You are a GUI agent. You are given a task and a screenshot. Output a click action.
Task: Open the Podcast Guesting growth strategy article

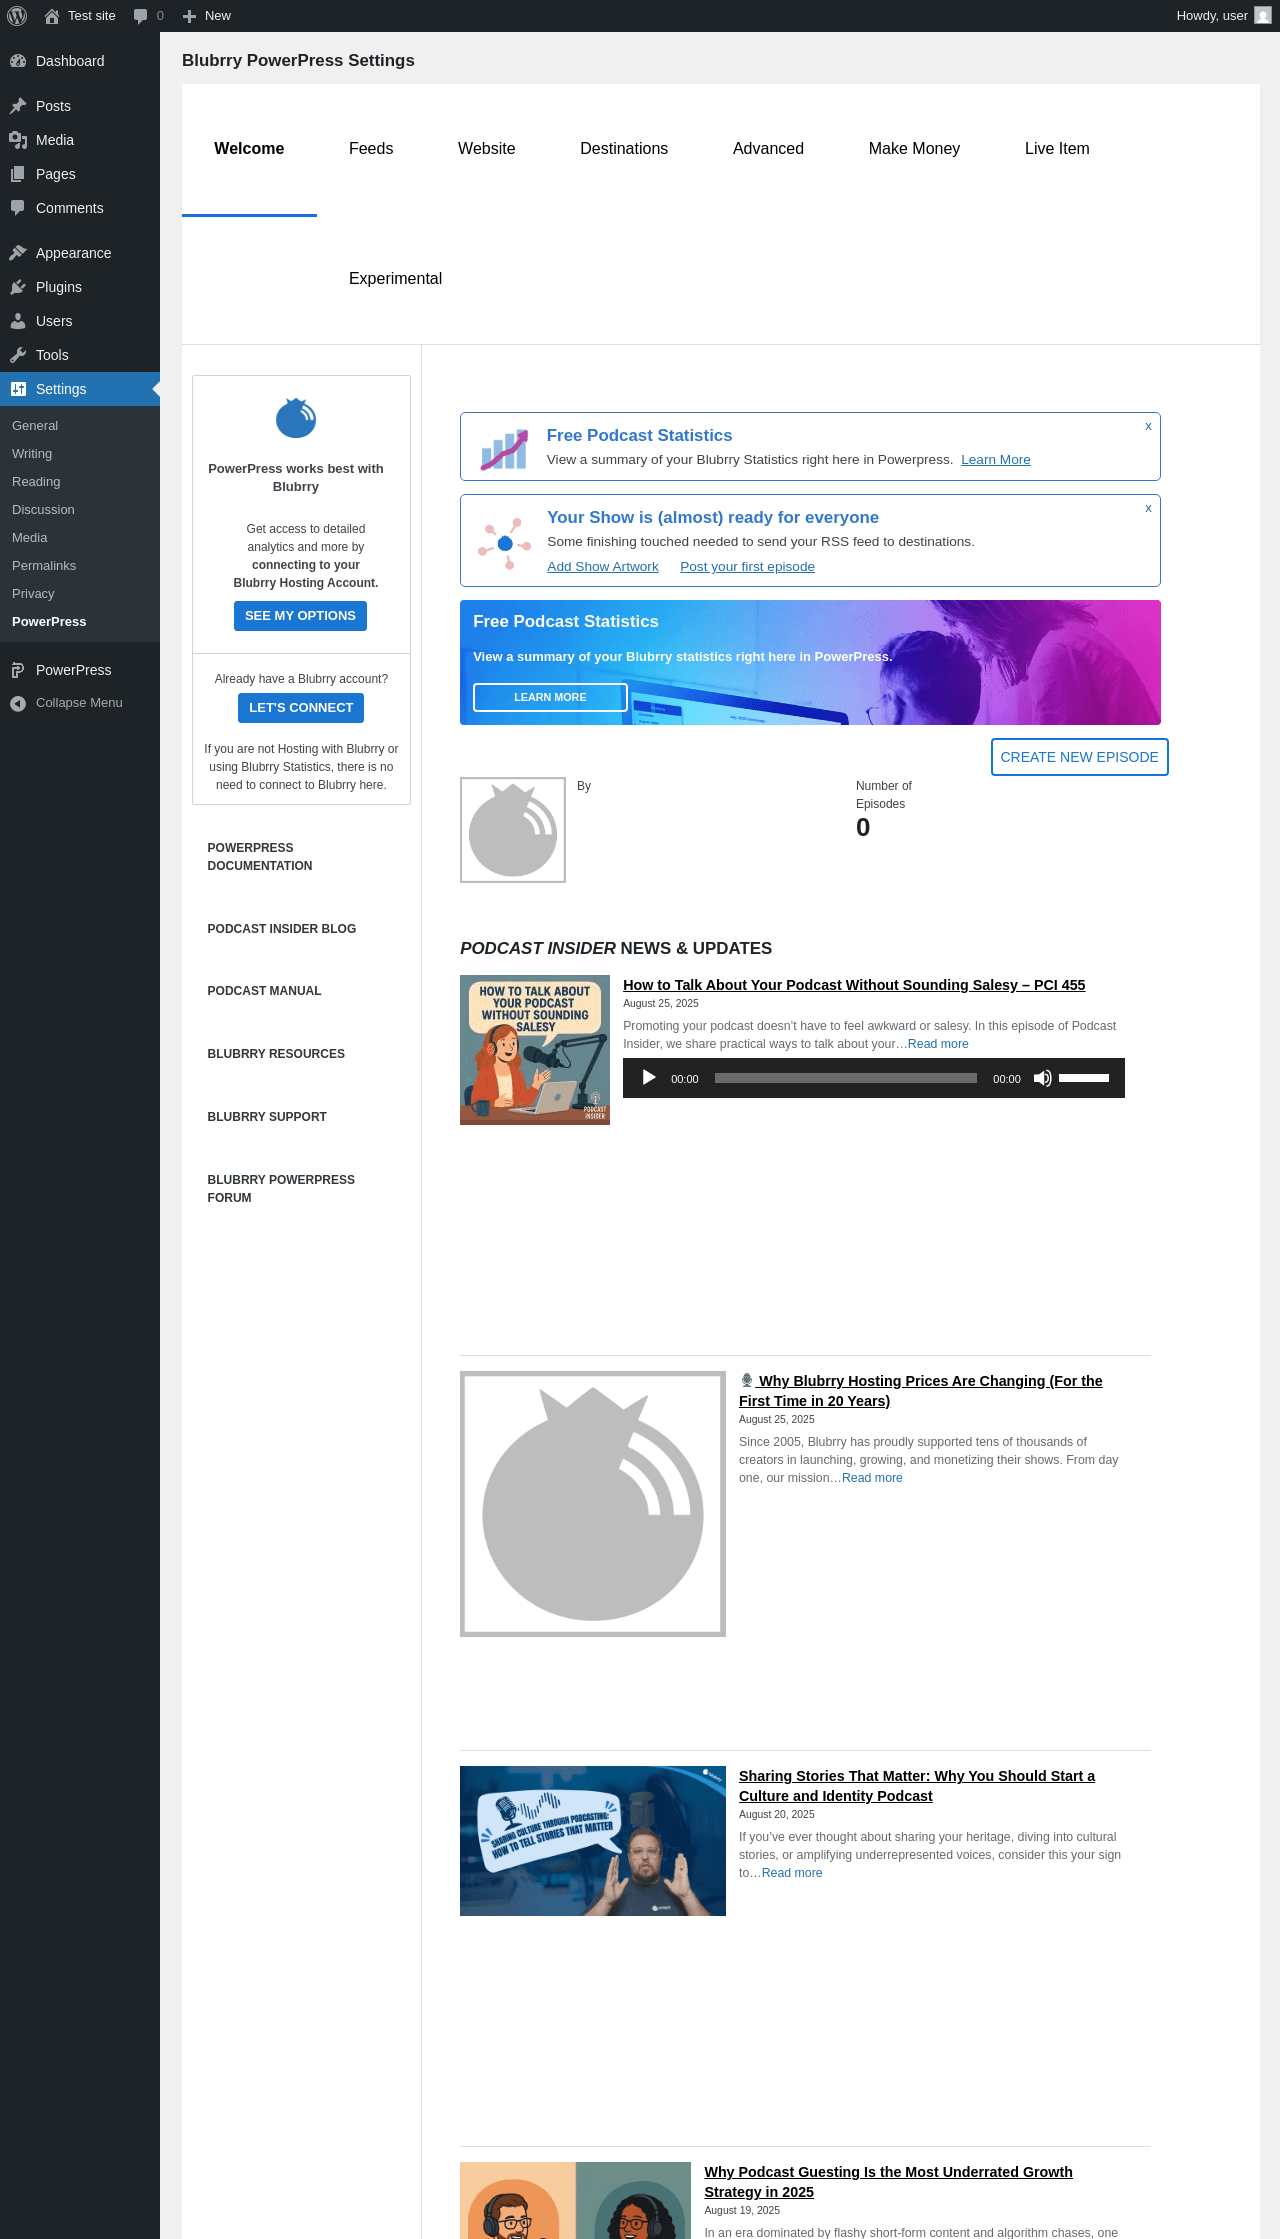click(x=888, y=2182)
